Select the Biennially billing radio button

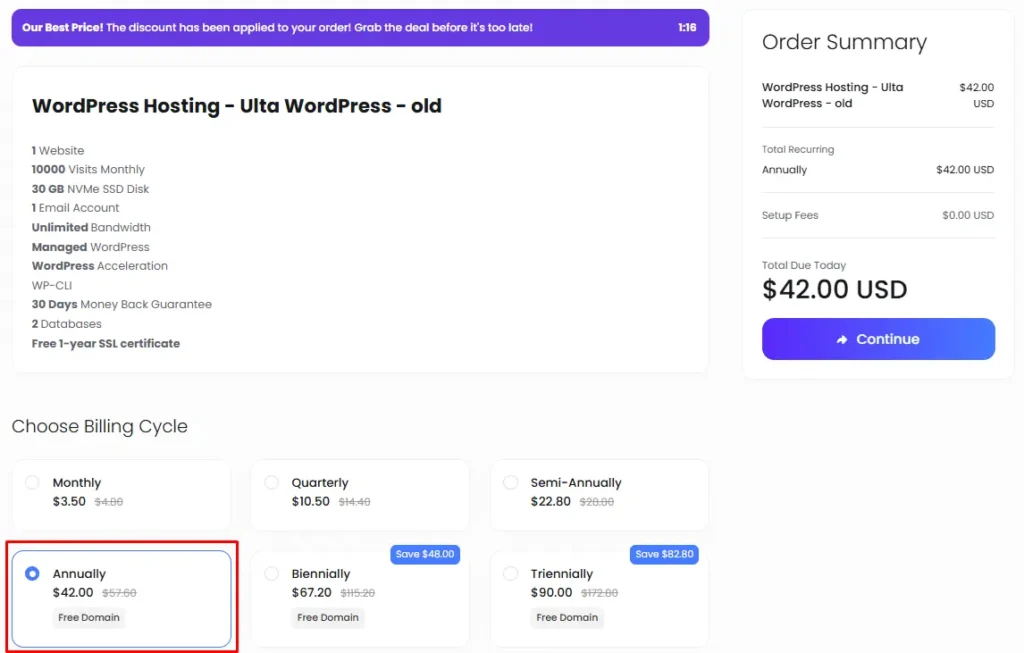coord(272,574)
